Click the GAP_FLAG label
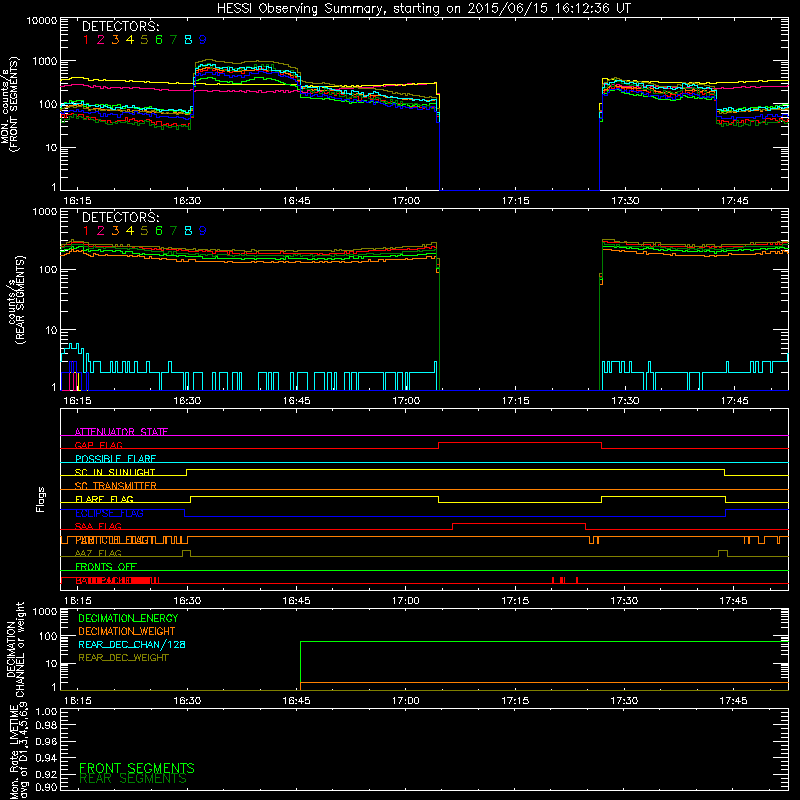The height and width of the screenshot is (800, 800). pyautogui.click(x=98, y=445)
